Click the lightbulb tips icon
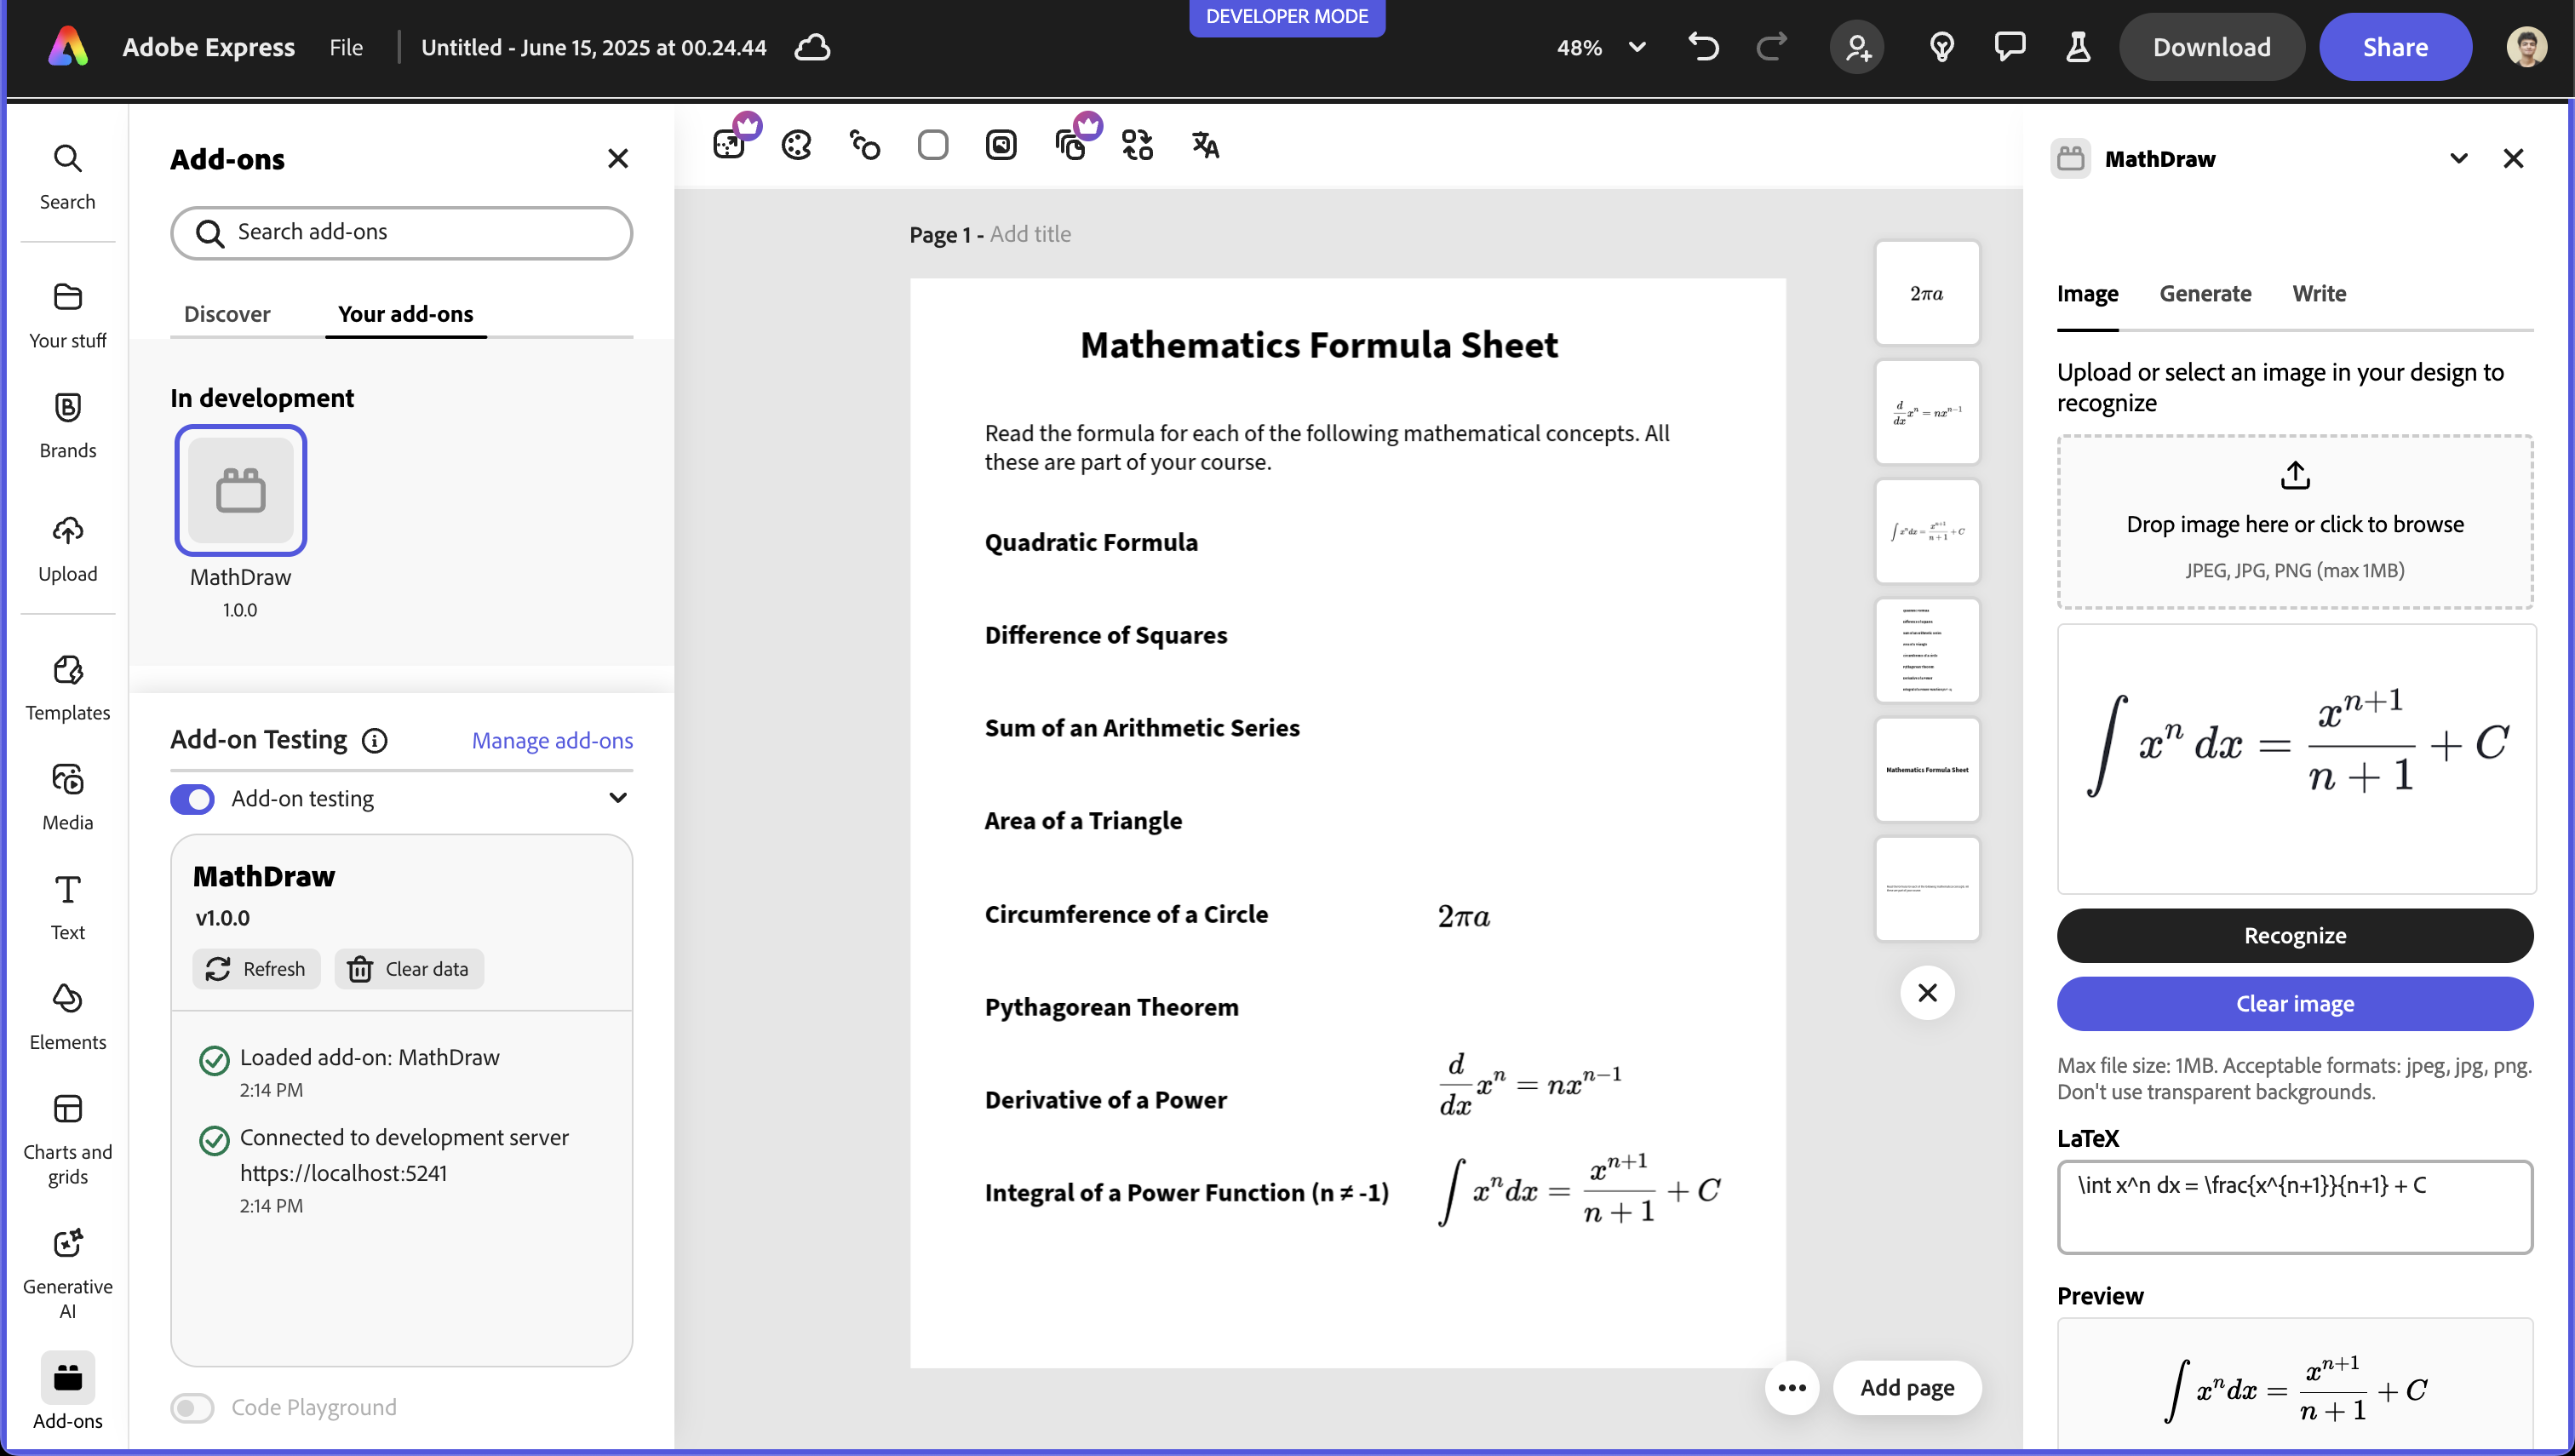This screenshot has height=1456, width=2575. tap(1941, 47)
